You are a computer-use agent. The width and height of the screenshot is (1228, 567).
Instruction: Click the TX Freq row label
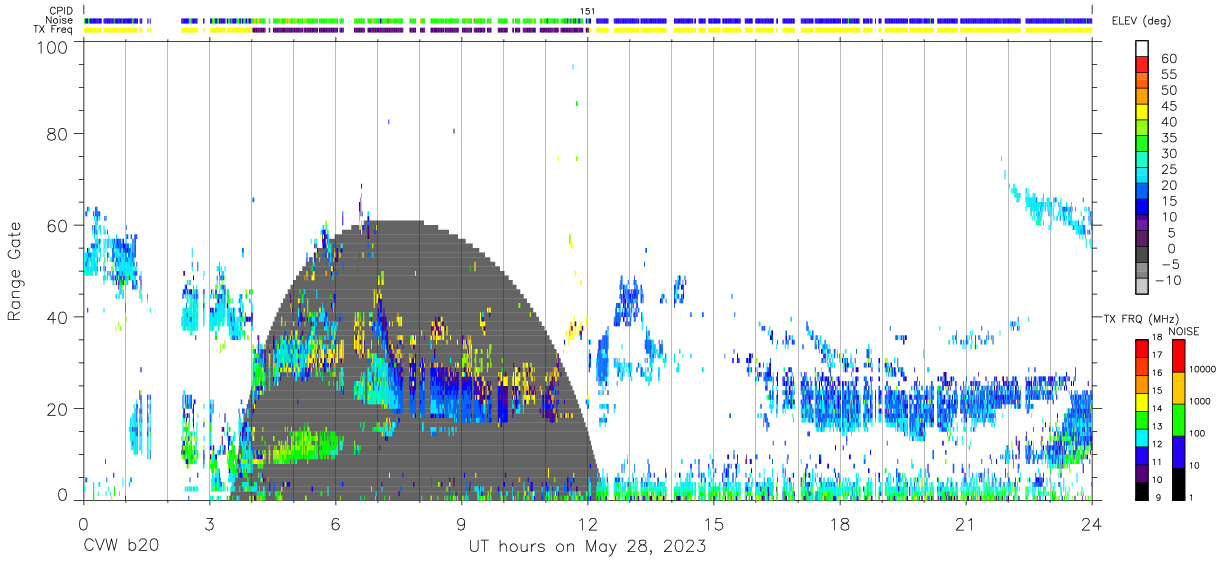[53, 30]
